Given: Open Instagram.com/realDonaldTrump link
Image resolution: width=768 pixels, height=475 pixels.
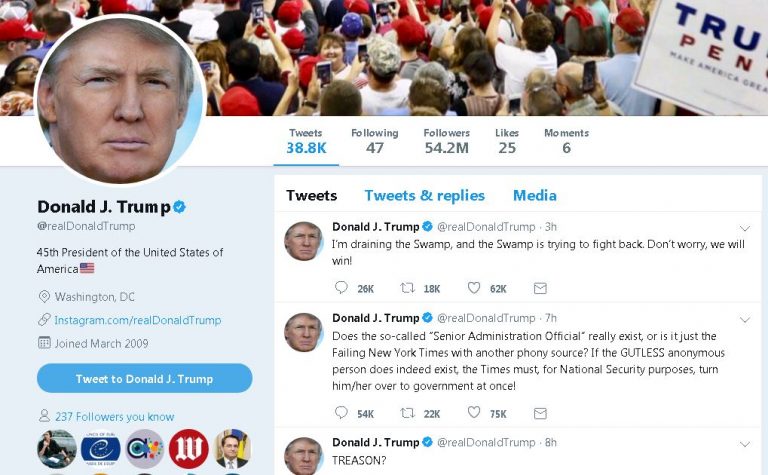Looking at the screenshot, I should click(138, 320).
